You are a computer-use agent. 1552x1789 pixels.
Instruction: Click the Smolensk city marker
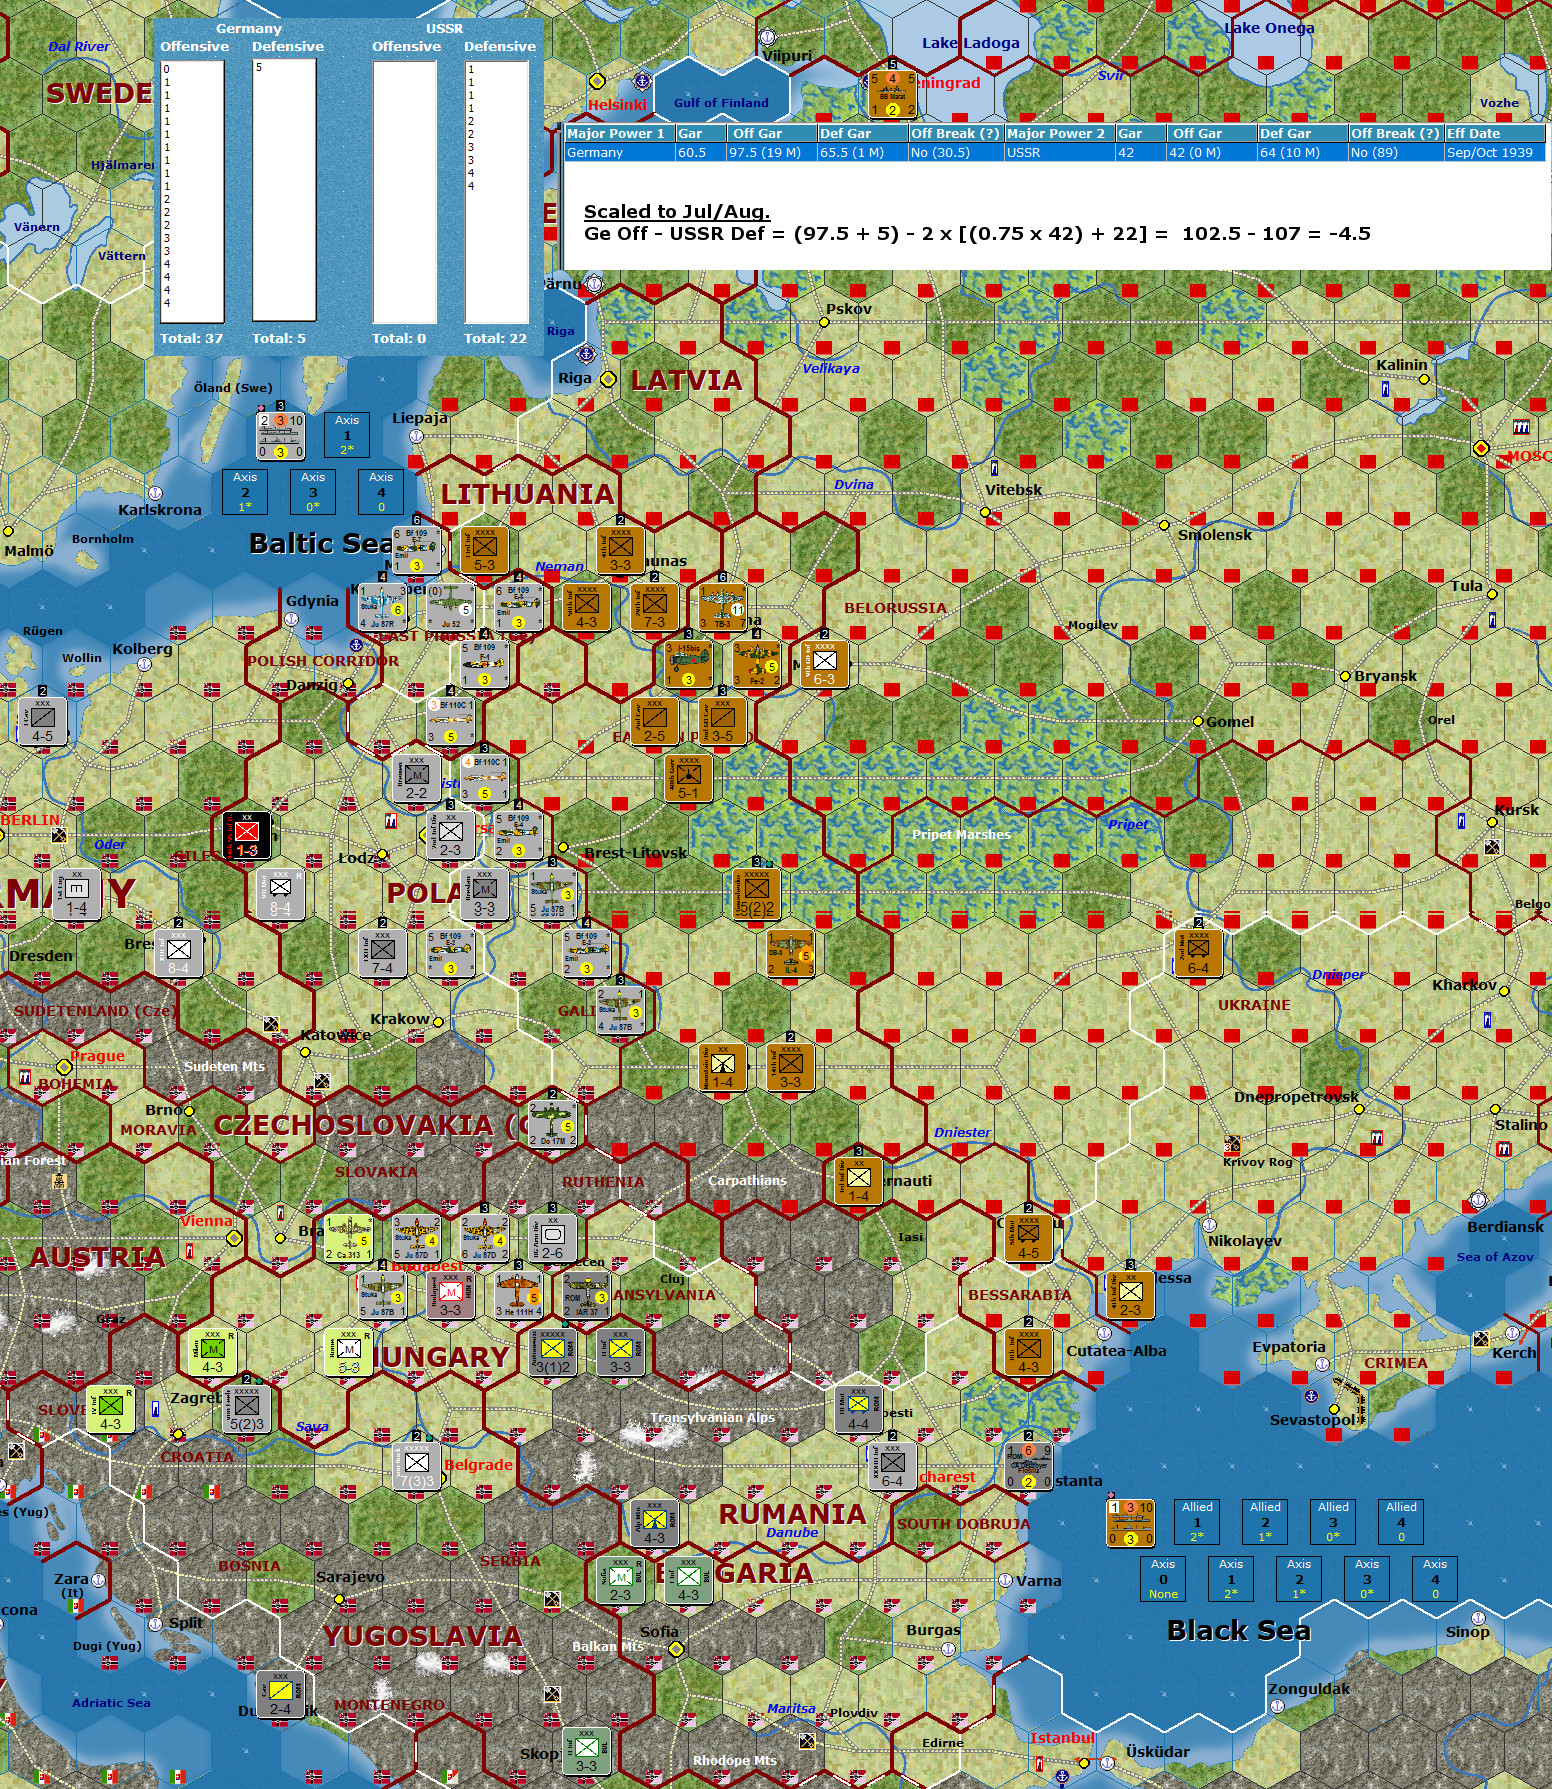[x=1164, y=524]
